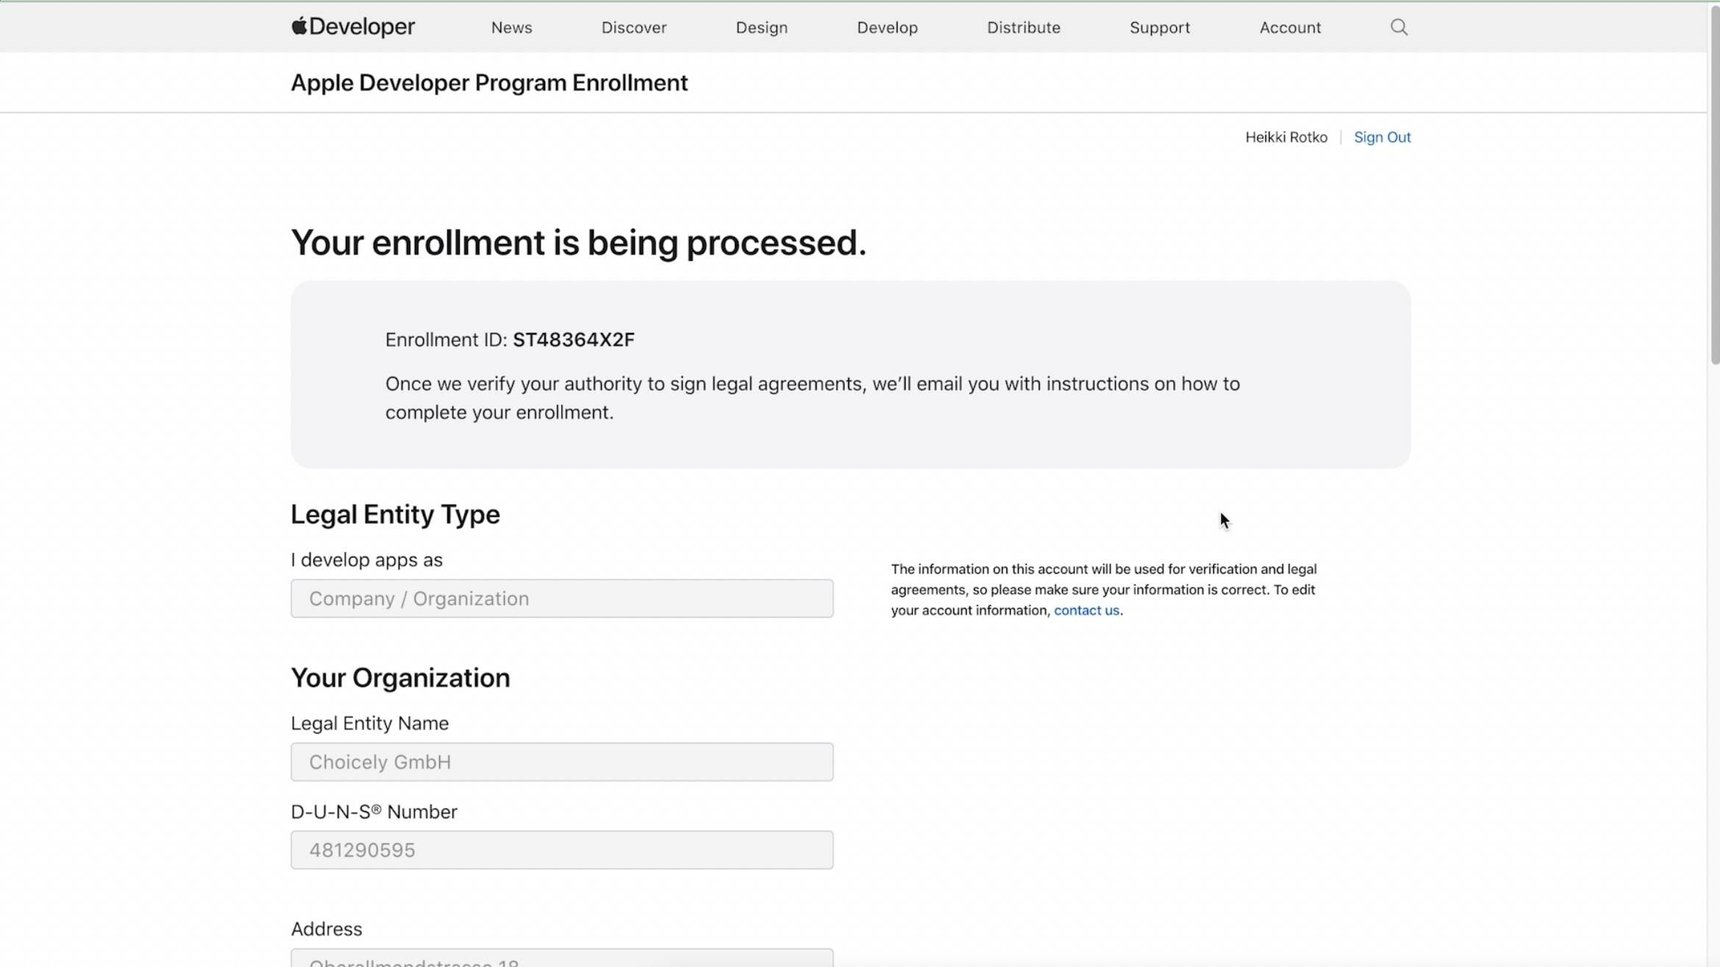Screen dimensions: 1720x967
Task: Click the Sign Out link
Action: point(1382,137)
